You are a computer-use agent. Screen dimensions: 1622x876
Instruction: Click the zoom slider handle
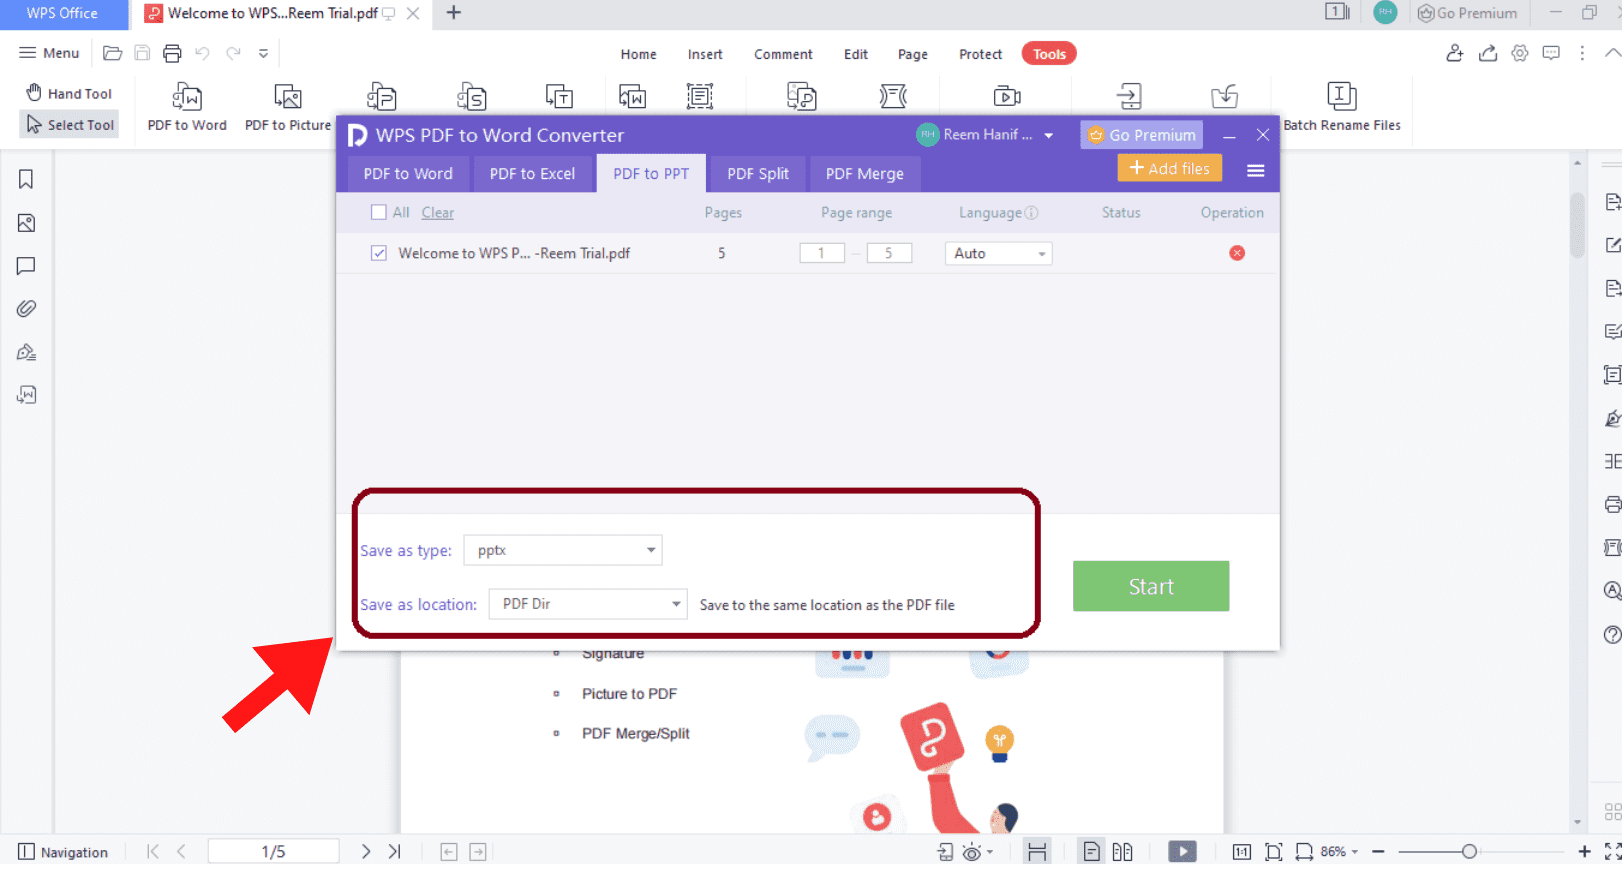[x=1469, y=852]
